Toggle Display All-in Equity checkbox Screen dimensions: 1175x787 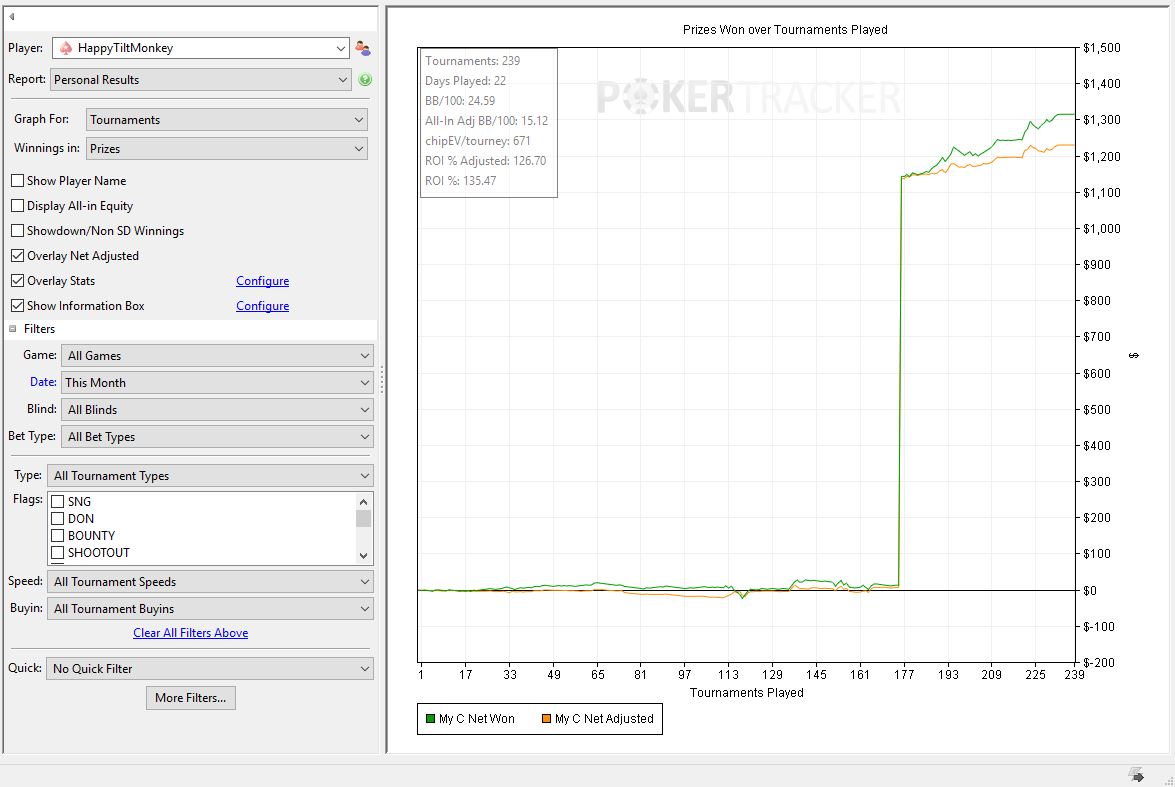(18, 205)
